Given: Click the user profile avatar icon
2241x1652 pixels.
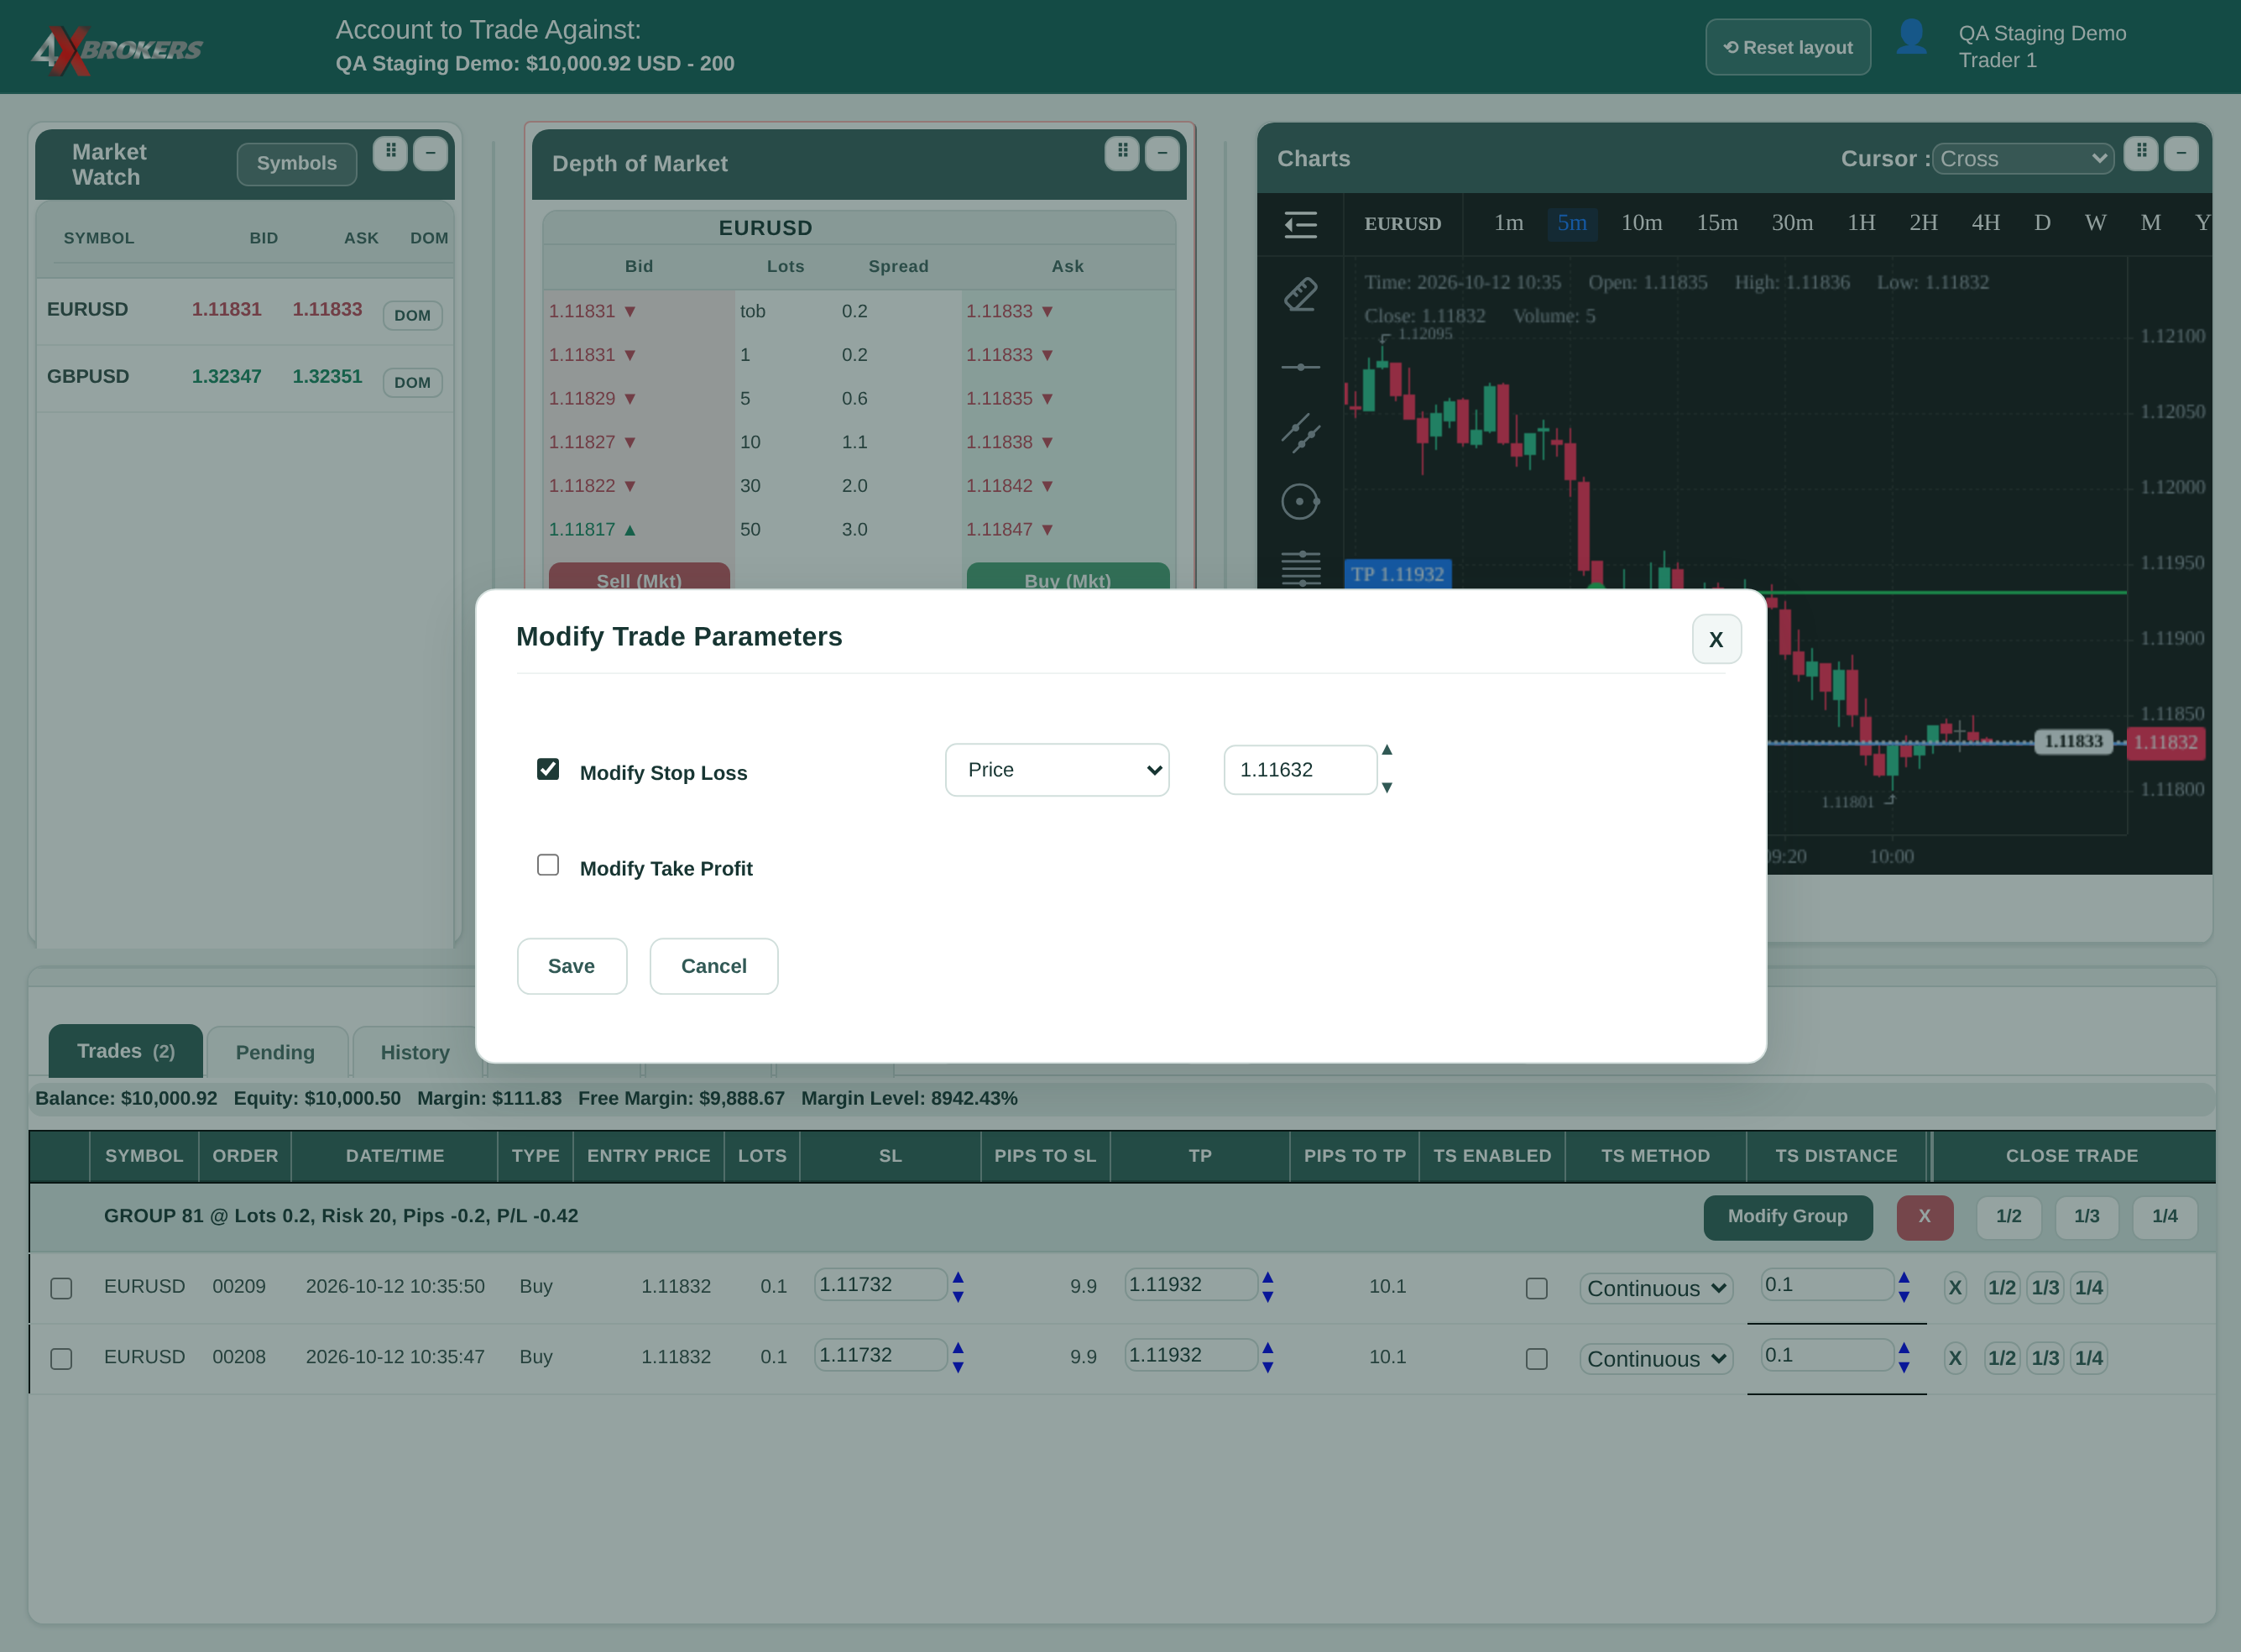Looking at the screenshot, I should [x=1911, y=38].
